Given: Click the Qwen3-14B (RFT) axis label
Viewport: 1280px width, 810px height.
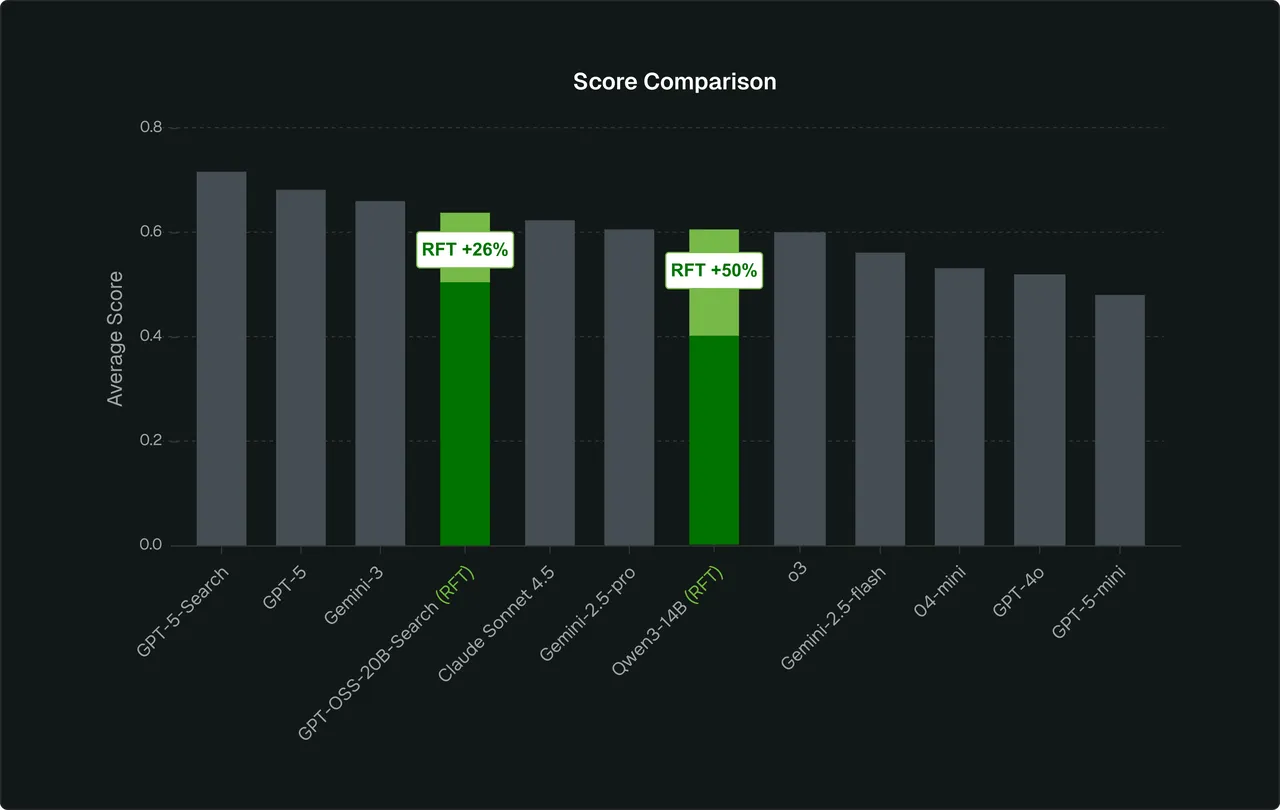Looking at the screenshot, I should pos(667,619).
